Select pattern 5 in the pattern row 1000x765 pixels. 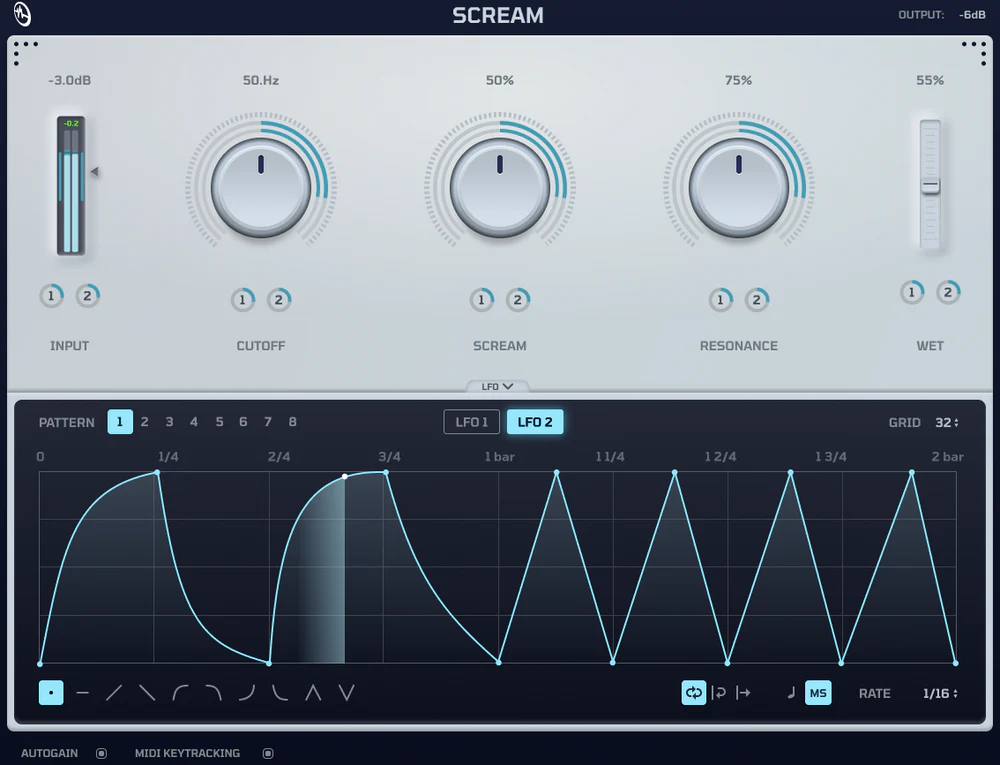[219, 421]
